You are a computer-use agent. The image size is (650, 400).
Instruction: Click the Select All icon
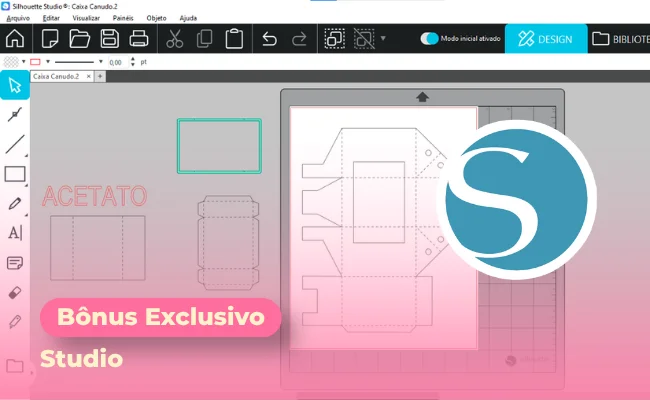click(x=335, y=39)
